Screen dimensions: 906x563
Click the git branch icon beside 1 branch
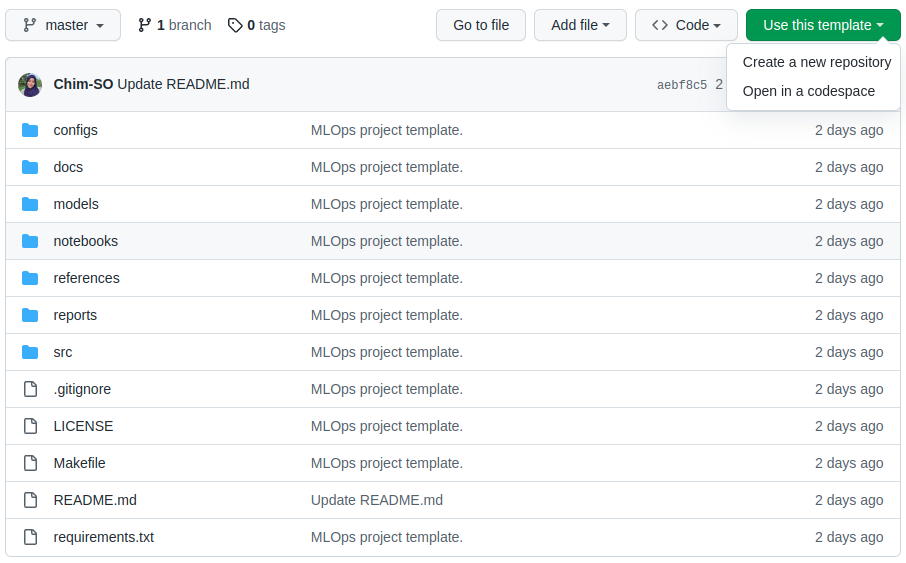click(x=144, y=25)
